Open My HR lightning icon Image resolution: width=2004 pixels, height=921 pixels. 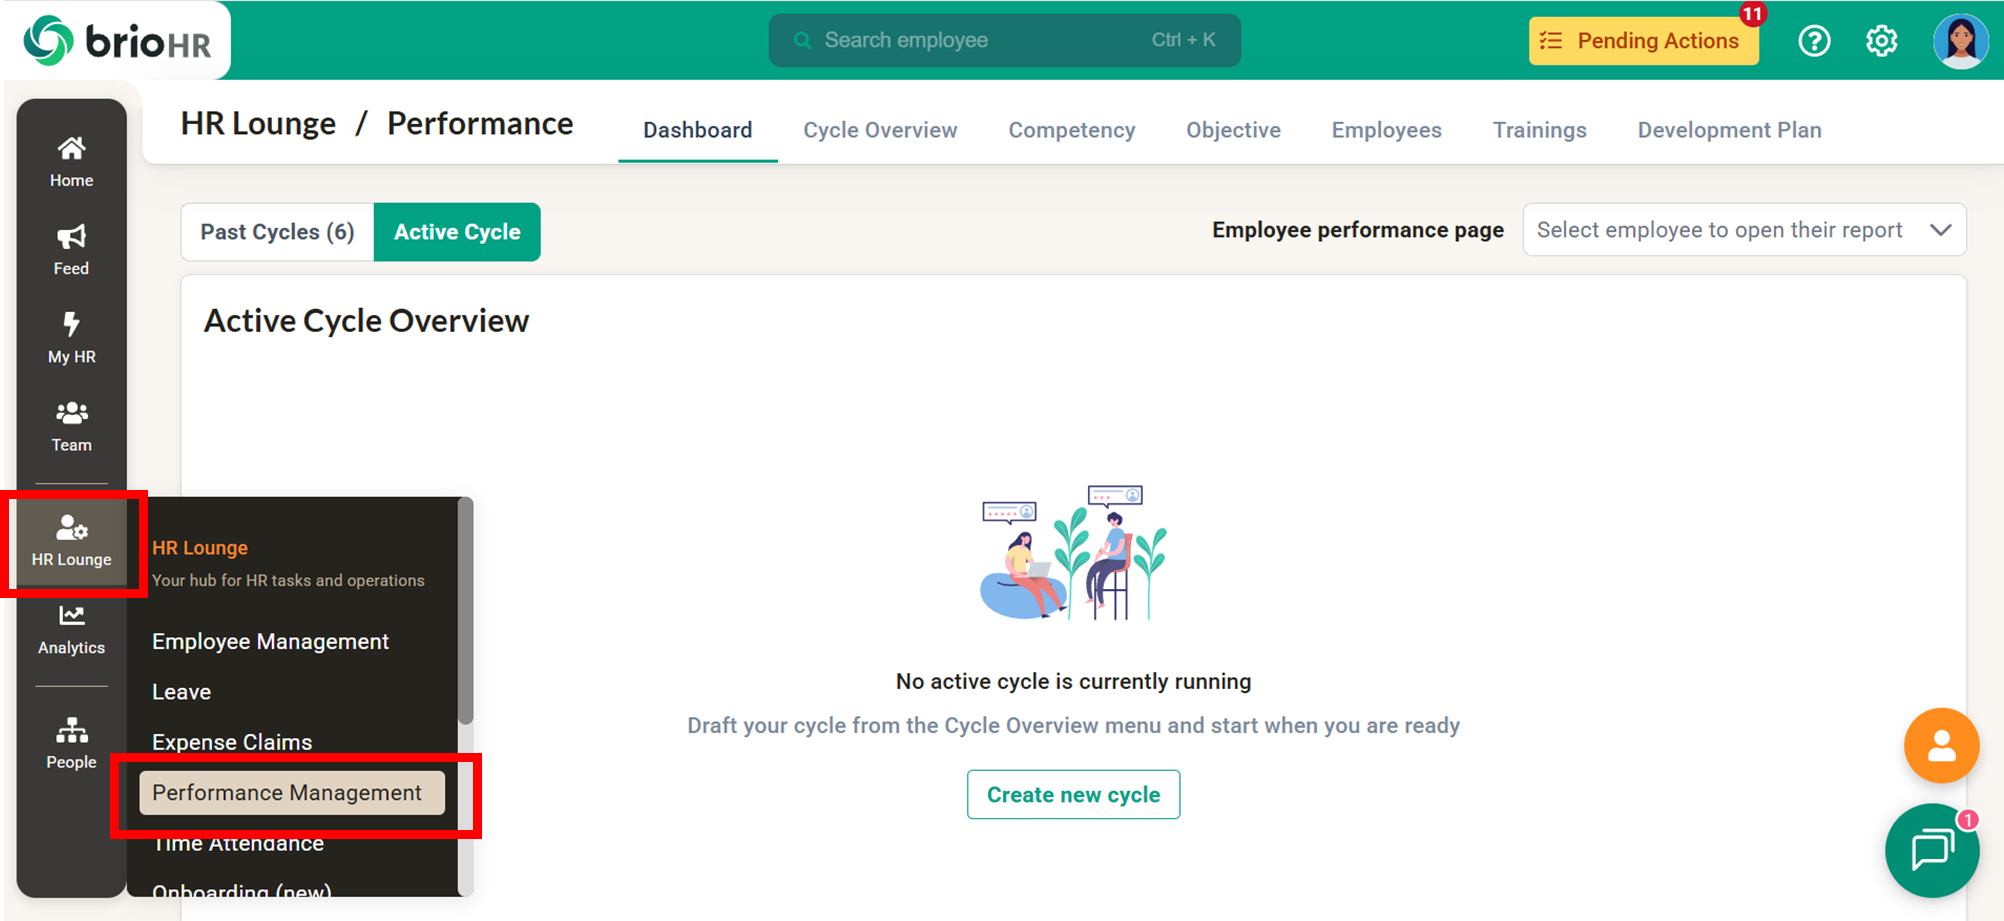click(x=71, y=337)
